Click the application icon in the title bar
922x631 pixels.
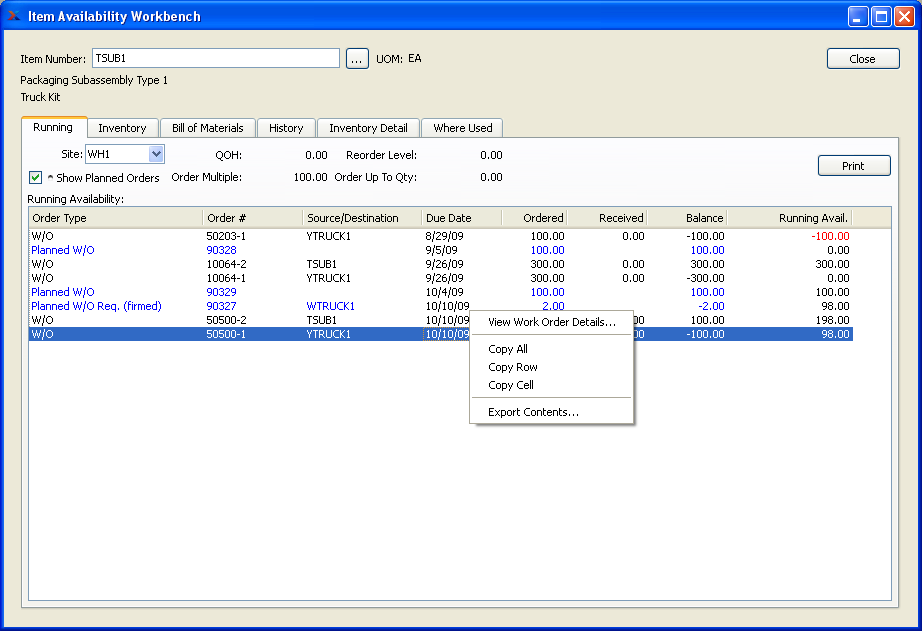point(14,16)
